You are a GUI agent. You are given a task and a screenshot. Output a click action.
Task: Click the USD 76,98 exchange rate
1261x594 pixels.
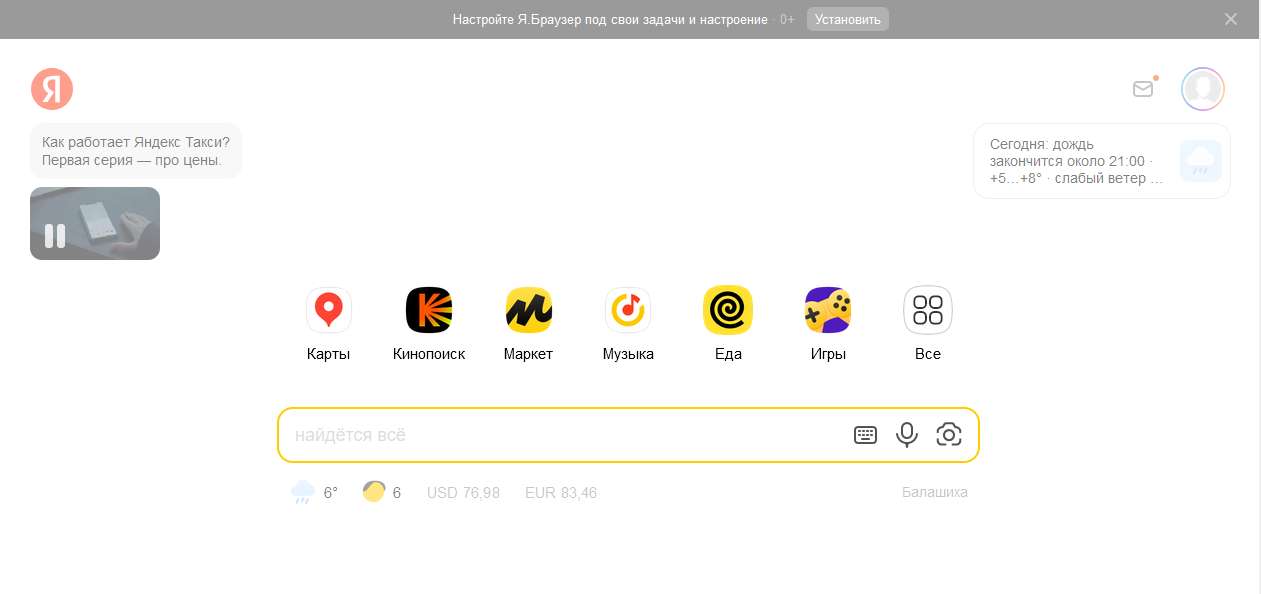click(463, 493)
